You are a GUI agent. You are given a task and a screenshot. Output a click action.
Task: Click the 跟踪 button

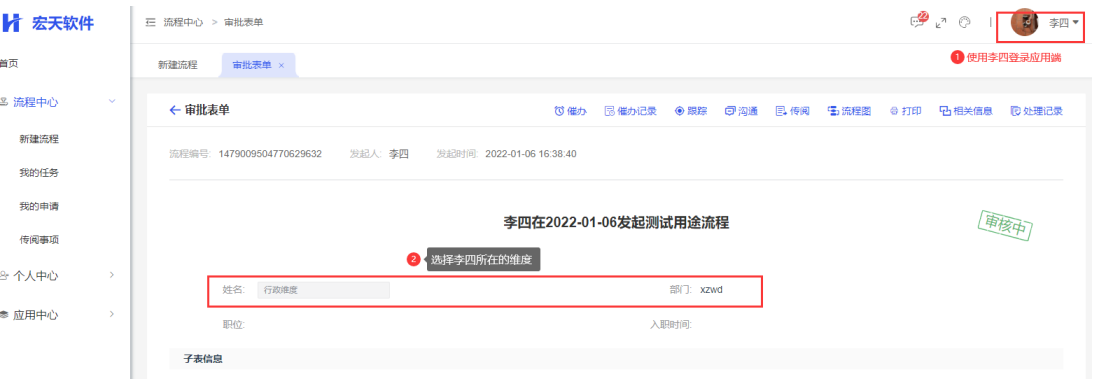[x=690, y=111]
